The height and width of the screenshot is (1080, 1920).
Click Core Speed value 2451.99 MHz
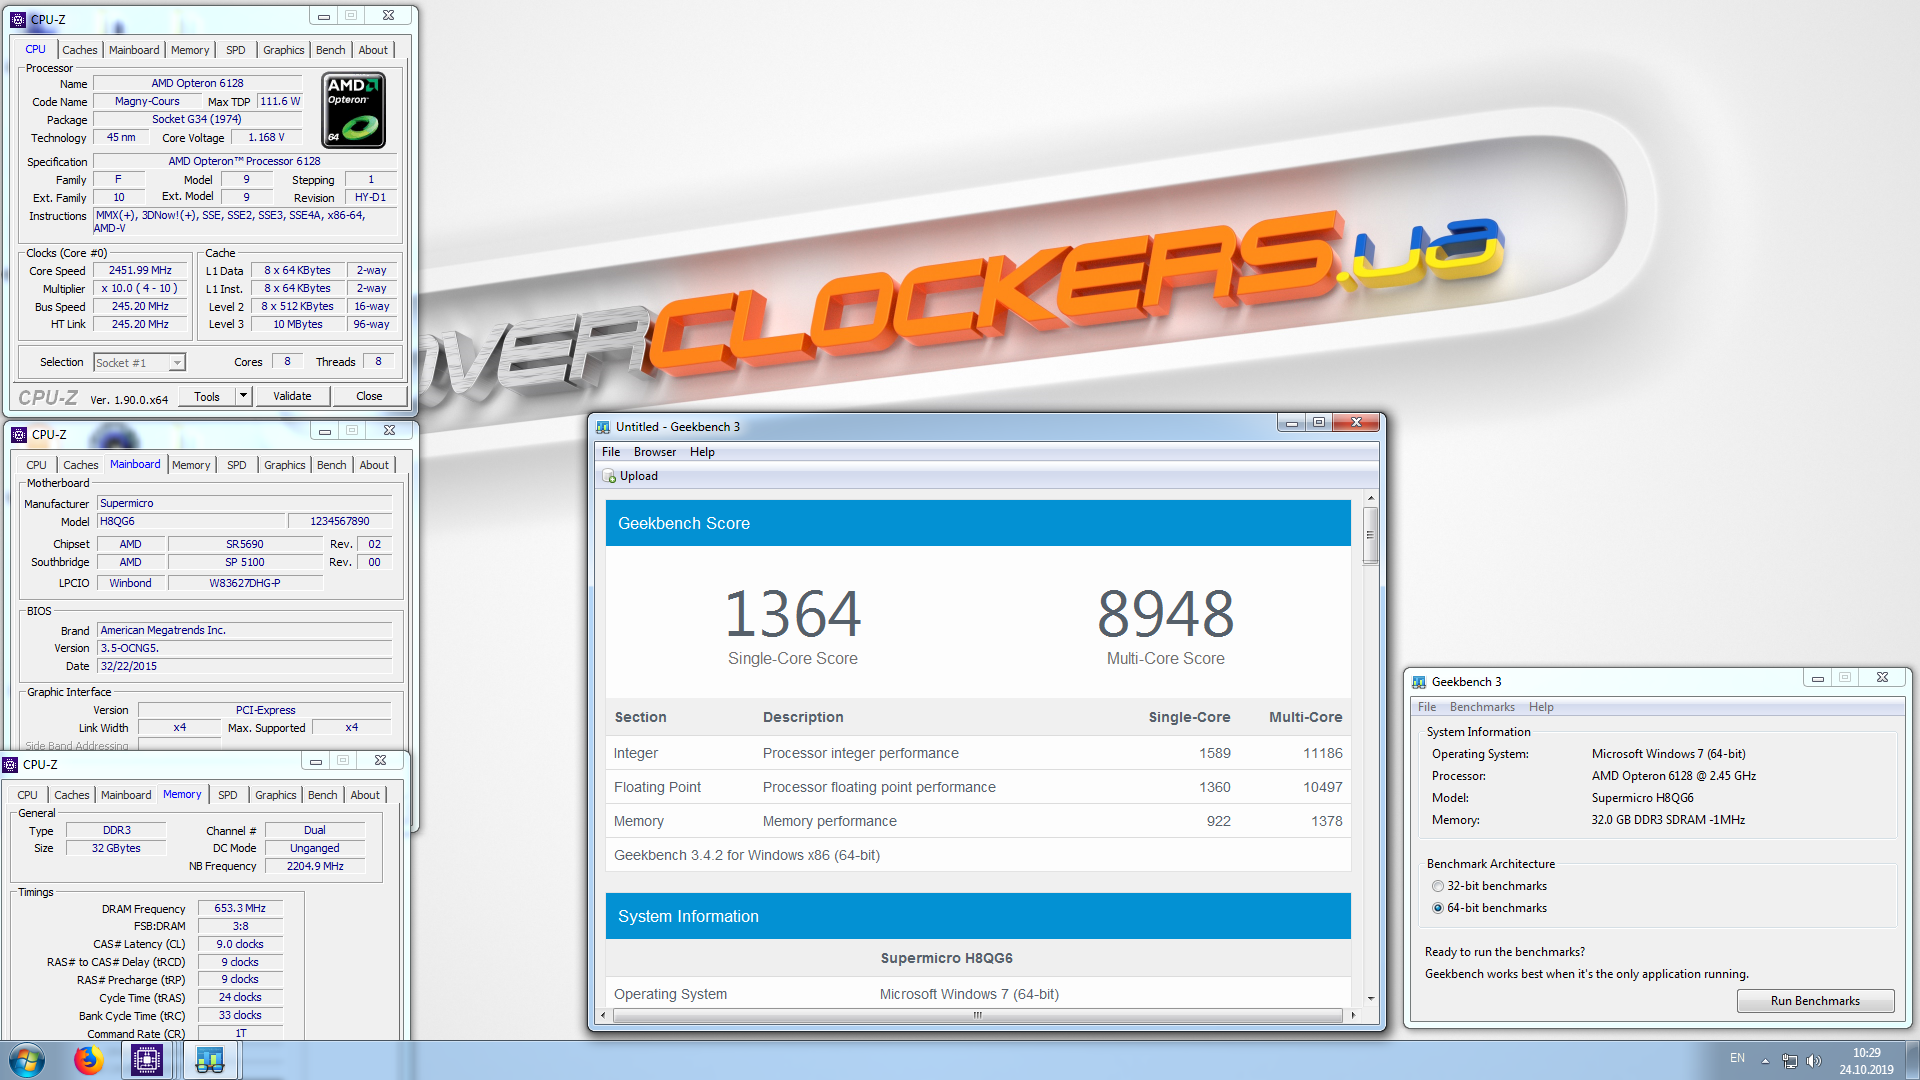coord(140,271)
